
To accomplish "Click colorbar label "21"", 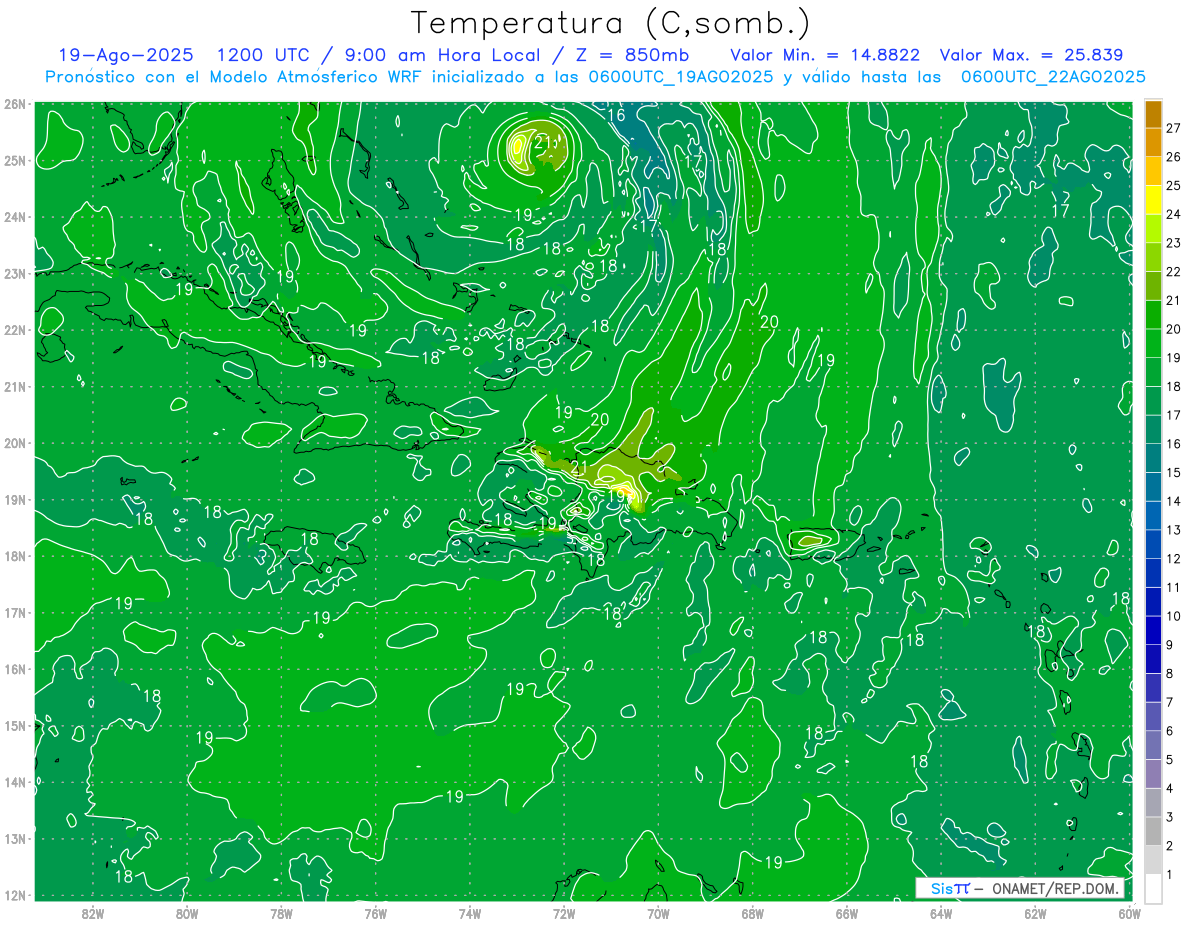I will coord(1174,300).
